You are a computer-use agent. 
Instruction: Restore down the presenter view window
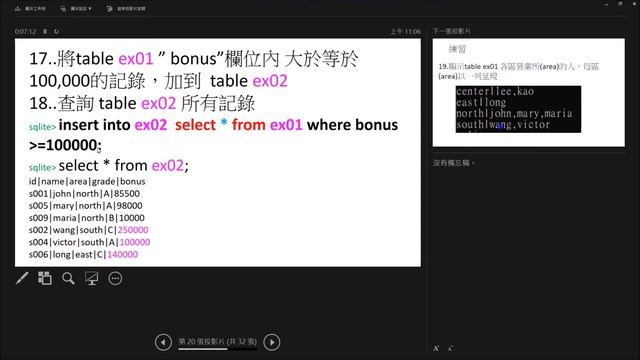[x=620, y=4]
